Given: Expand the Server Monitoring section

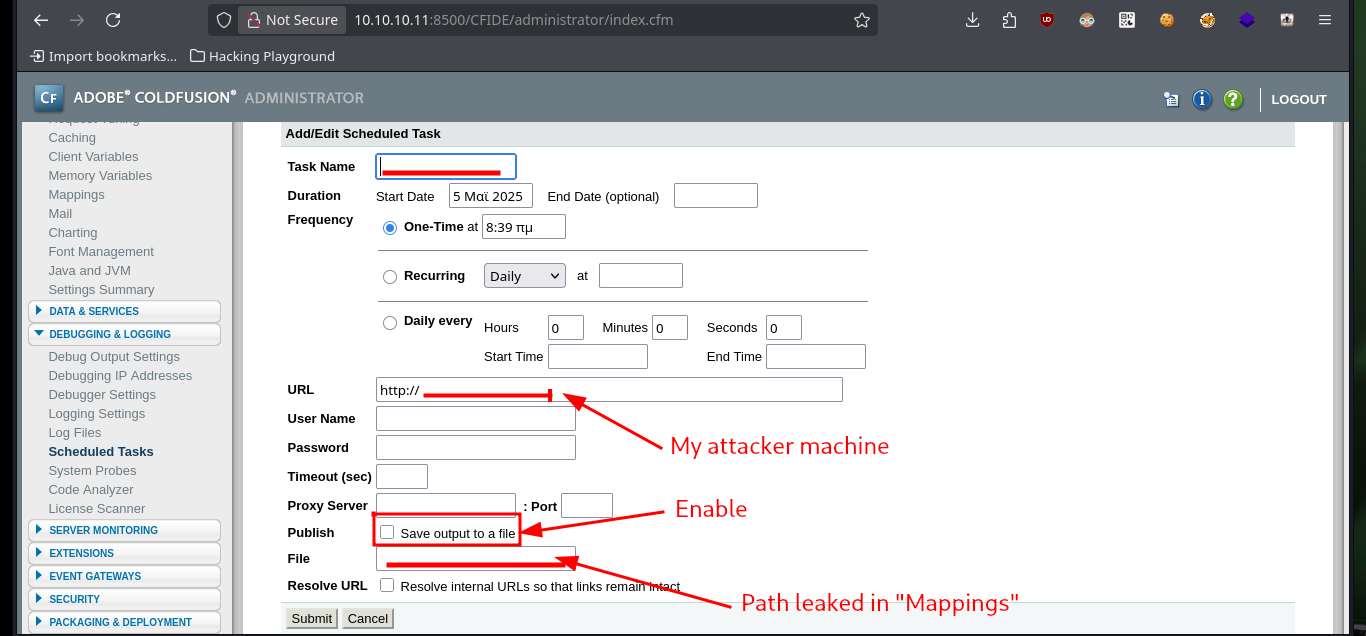Looking at the screenshot, I should point(124,530).
